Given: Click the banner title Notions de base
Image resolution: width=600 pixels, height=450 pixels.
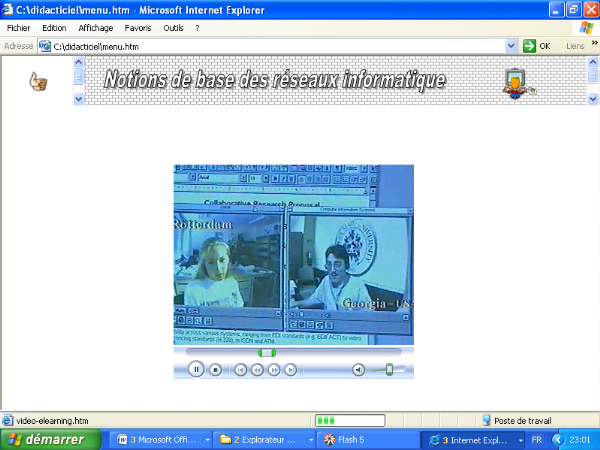Looking at the screenshot, I should point(275,80).
